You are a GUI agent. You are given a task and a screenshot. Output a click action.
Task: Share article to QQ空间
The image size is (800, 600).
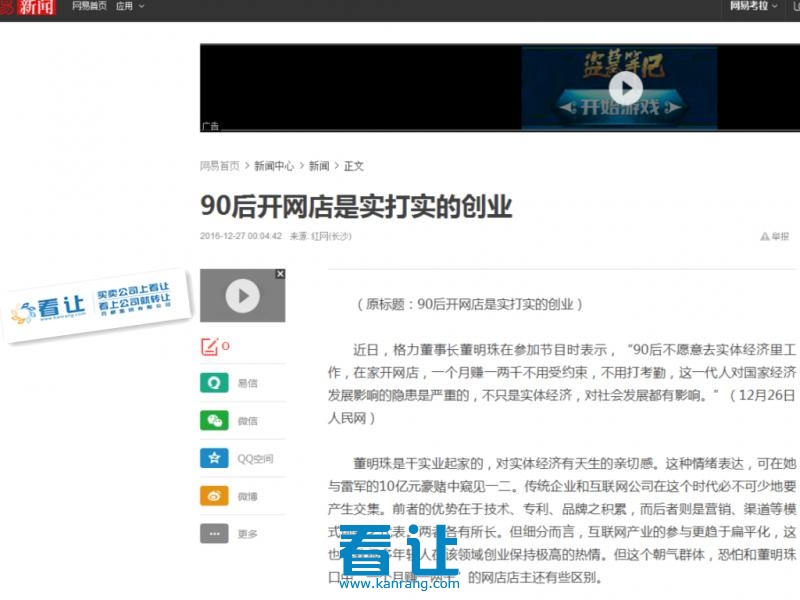(214, 459)
